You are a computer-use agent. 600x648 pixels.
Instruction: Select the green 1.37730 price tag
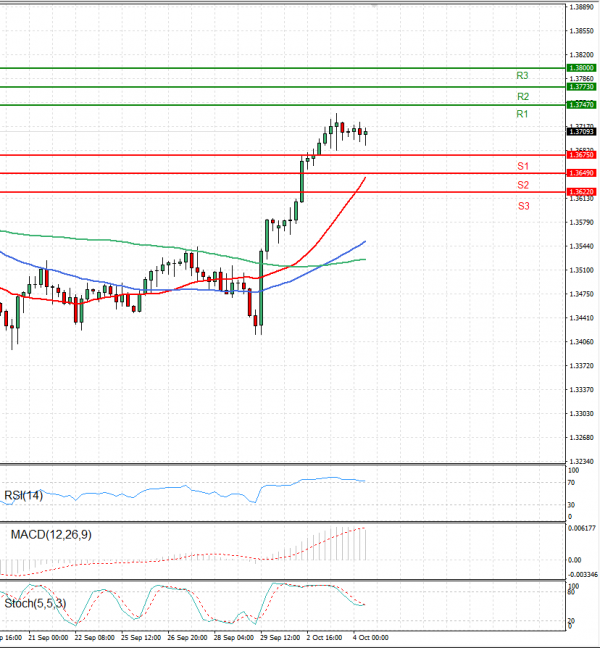pos(581,87)
